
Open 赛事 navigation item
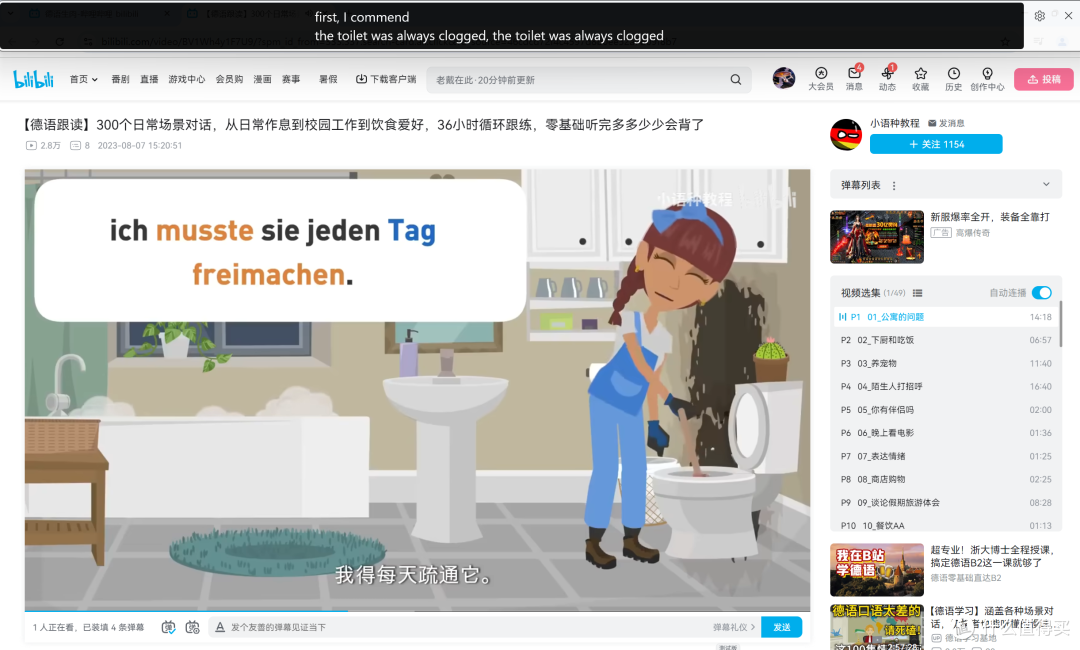(x=291, y=79)
